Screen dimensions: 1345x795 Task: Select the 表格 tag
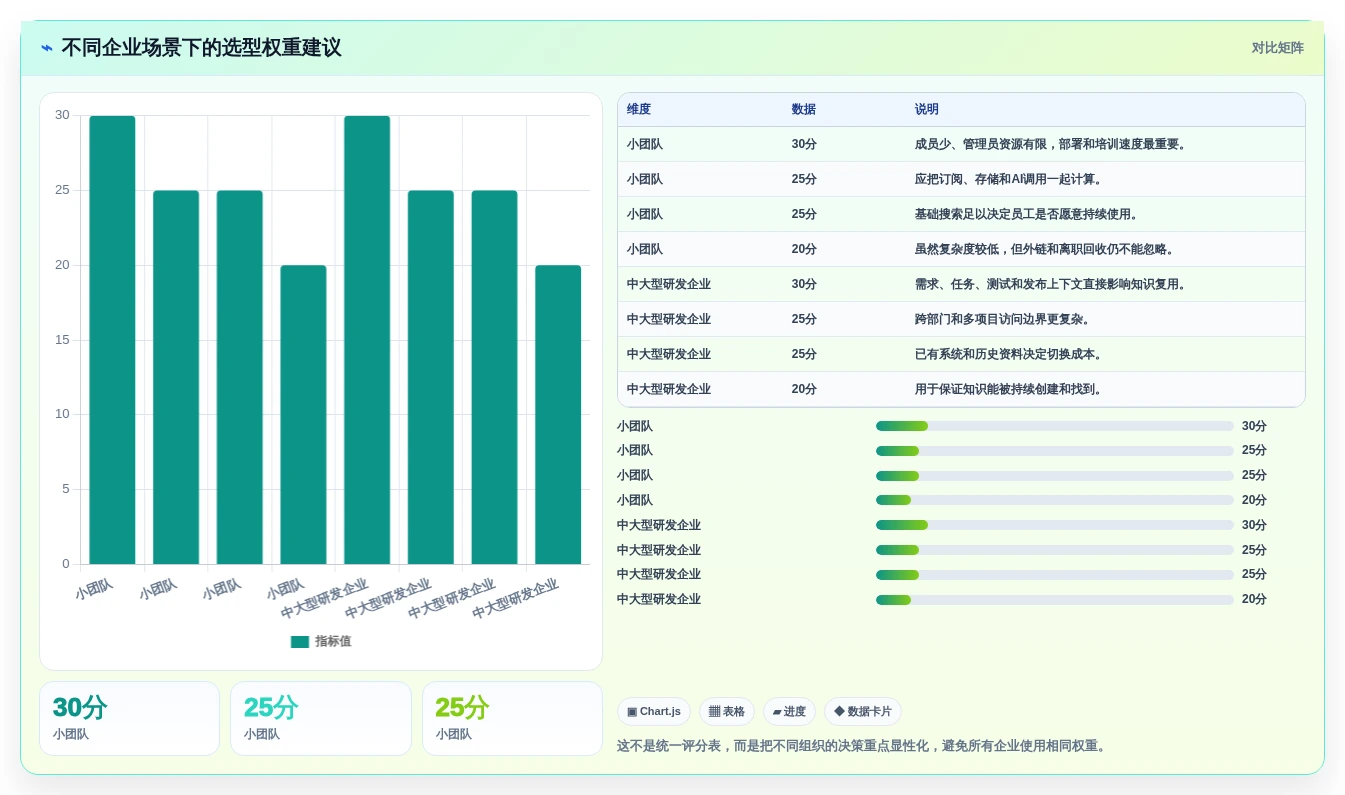(727, 712)
